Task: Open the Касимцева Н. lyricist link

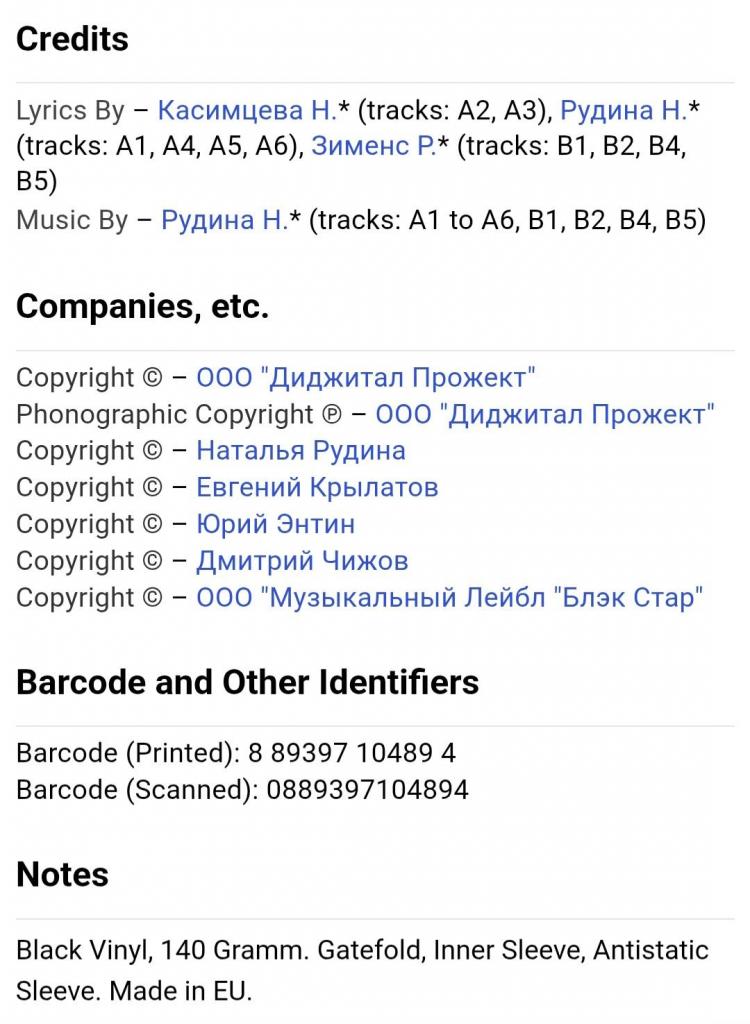Action: (247, 110)
